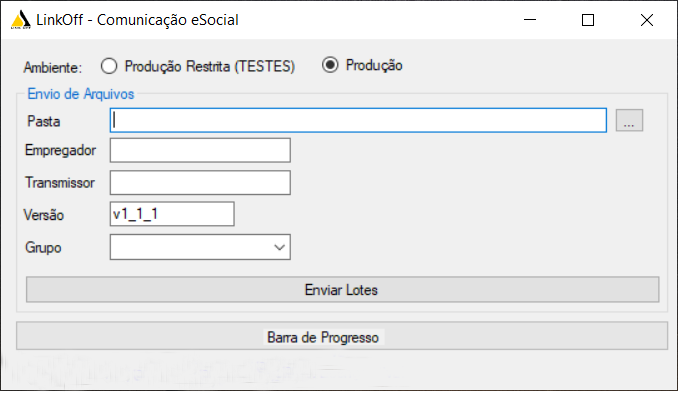The image size is (678, 400).
Task: Click the Envio de Arquivos group heading
Action: [x=81, y=94]
